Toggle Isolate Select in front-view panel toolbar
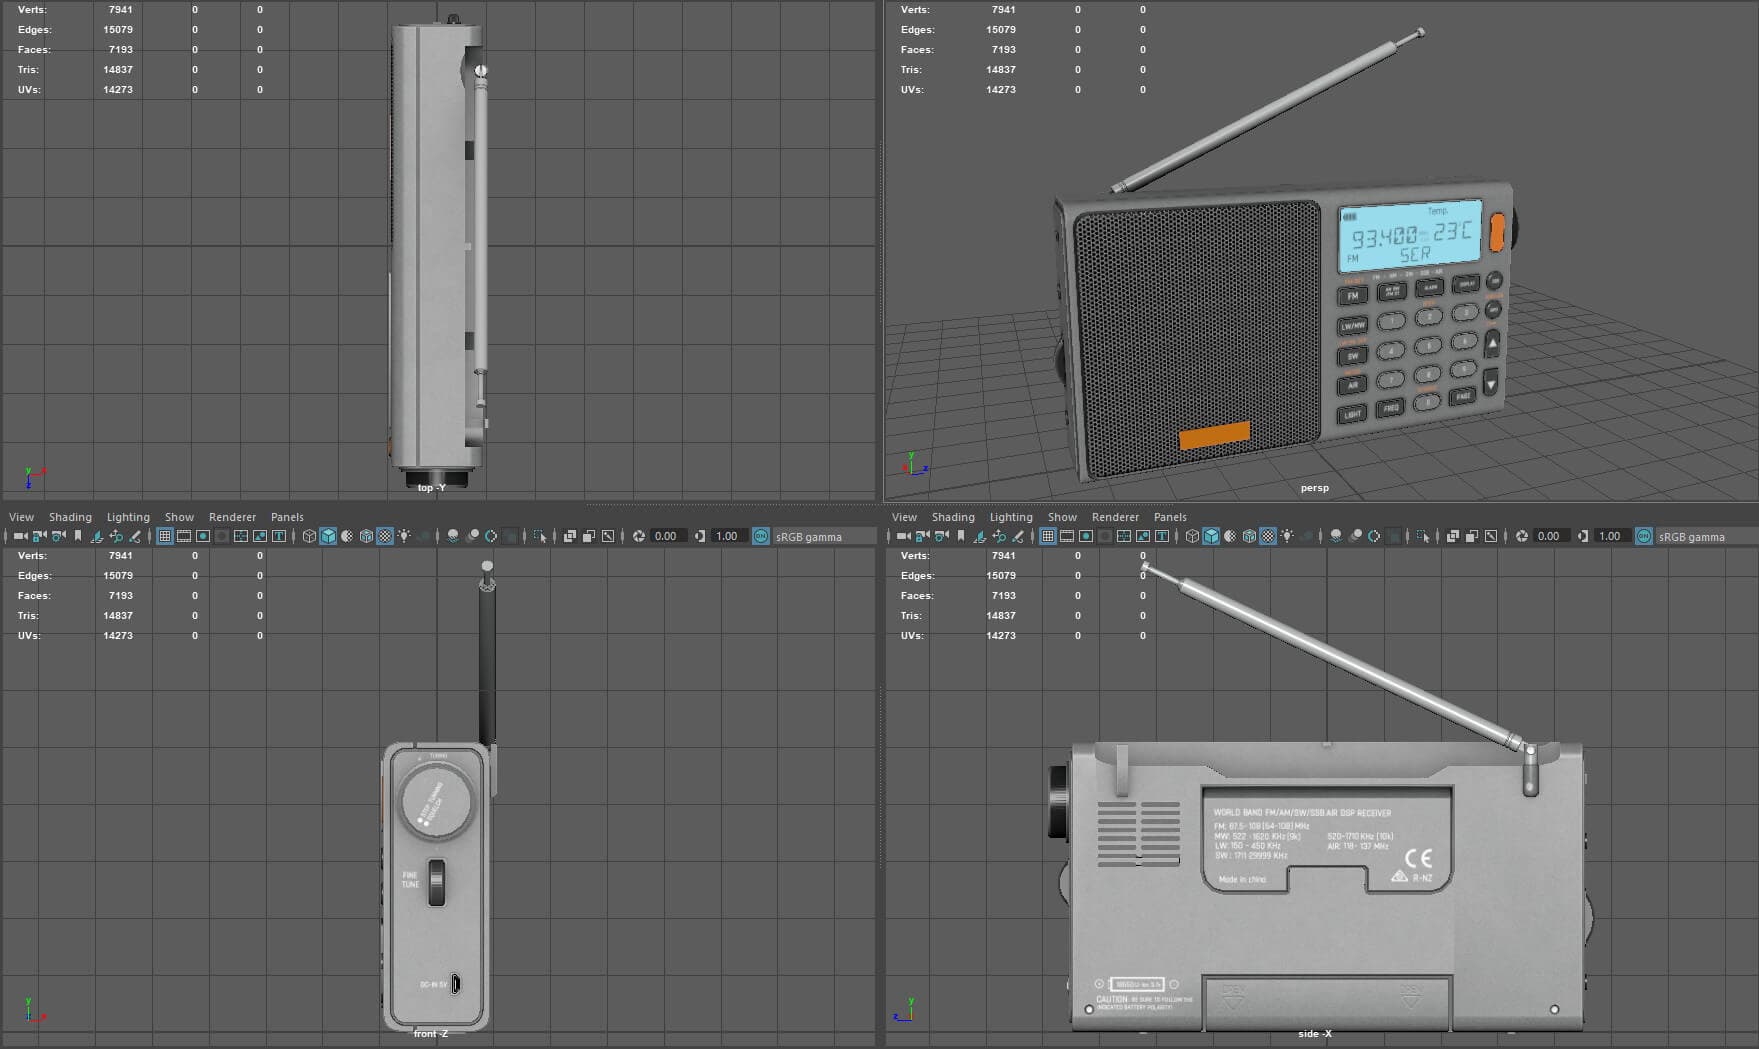 540,536
